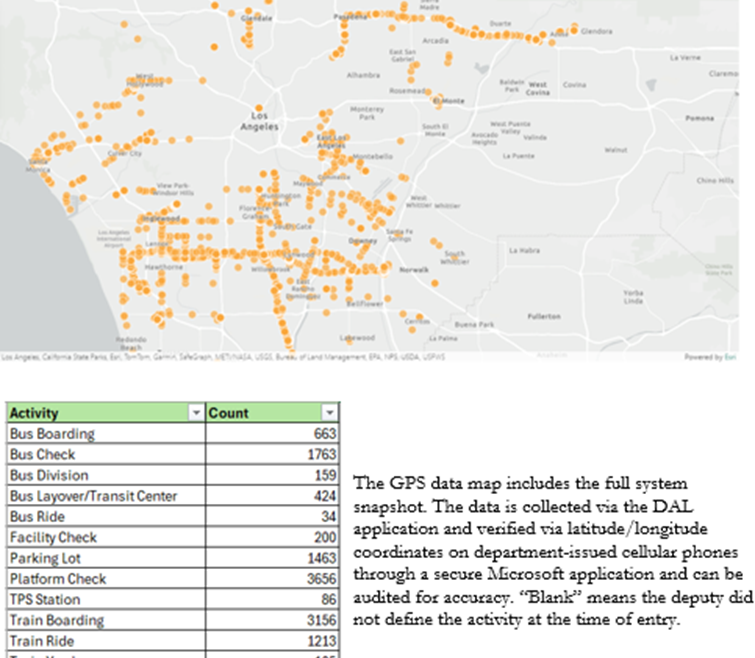This screenshot has height=658, width=755.
Task: Click the Los Angeles city label on map
Action: pos(259,121)
